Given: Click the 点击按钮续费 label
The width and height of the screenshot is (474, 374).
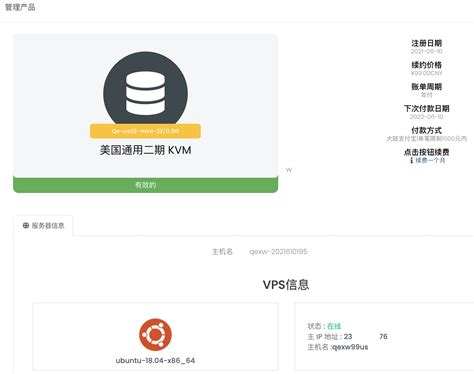Looking at the screenshot, I should tap(426, 152).
